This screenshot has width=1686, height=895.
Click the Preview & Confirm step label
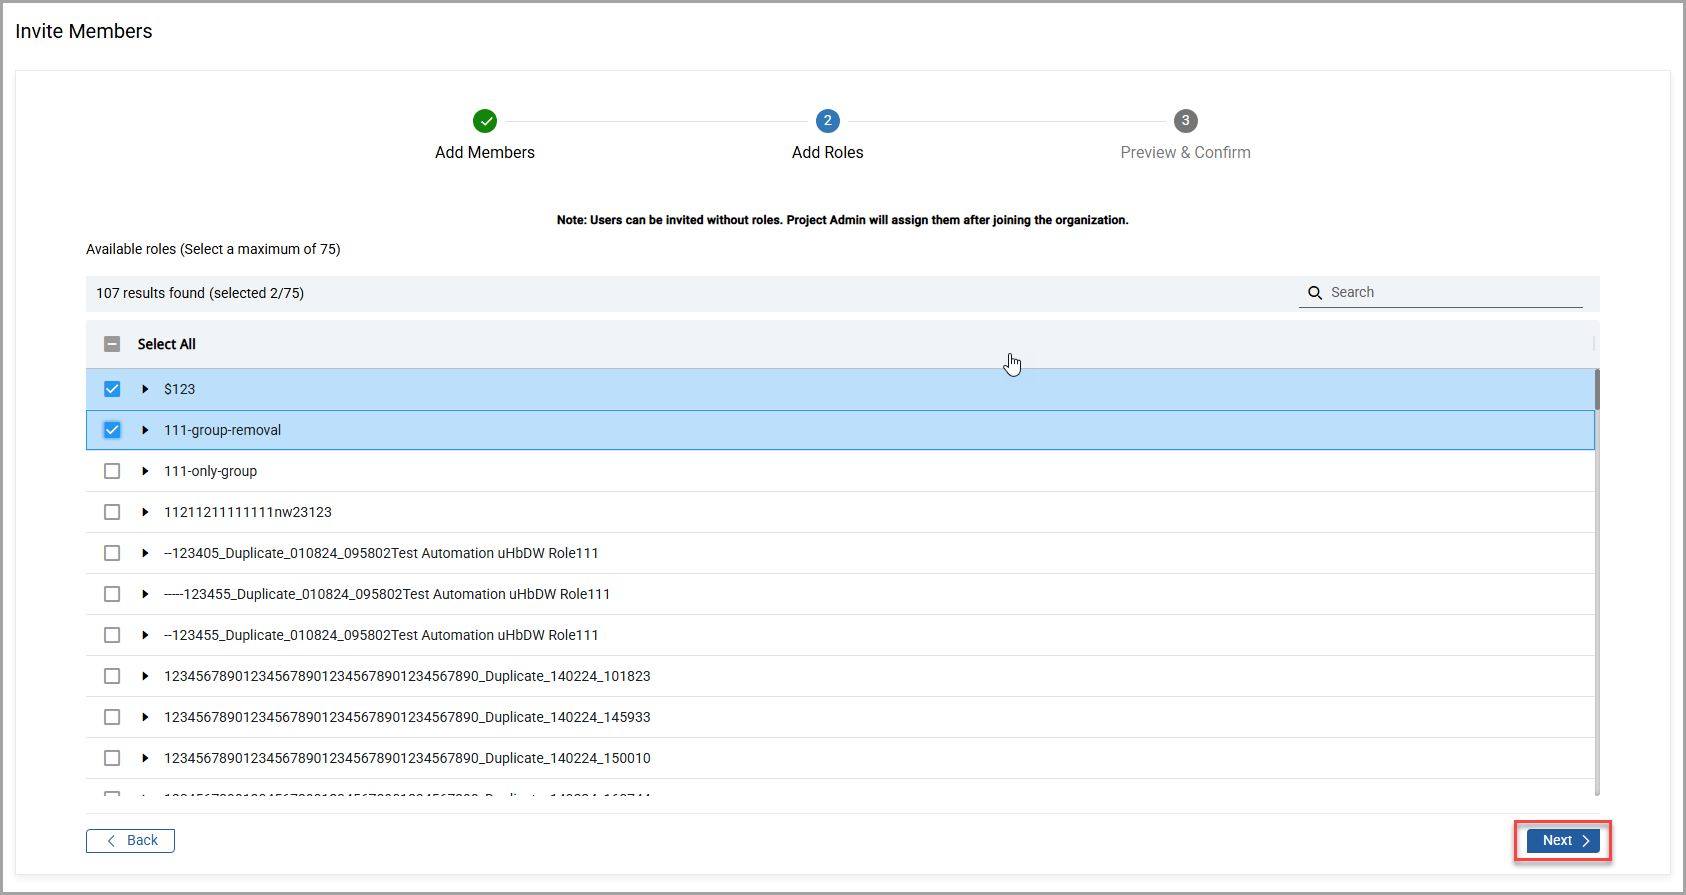[1185, 153]
